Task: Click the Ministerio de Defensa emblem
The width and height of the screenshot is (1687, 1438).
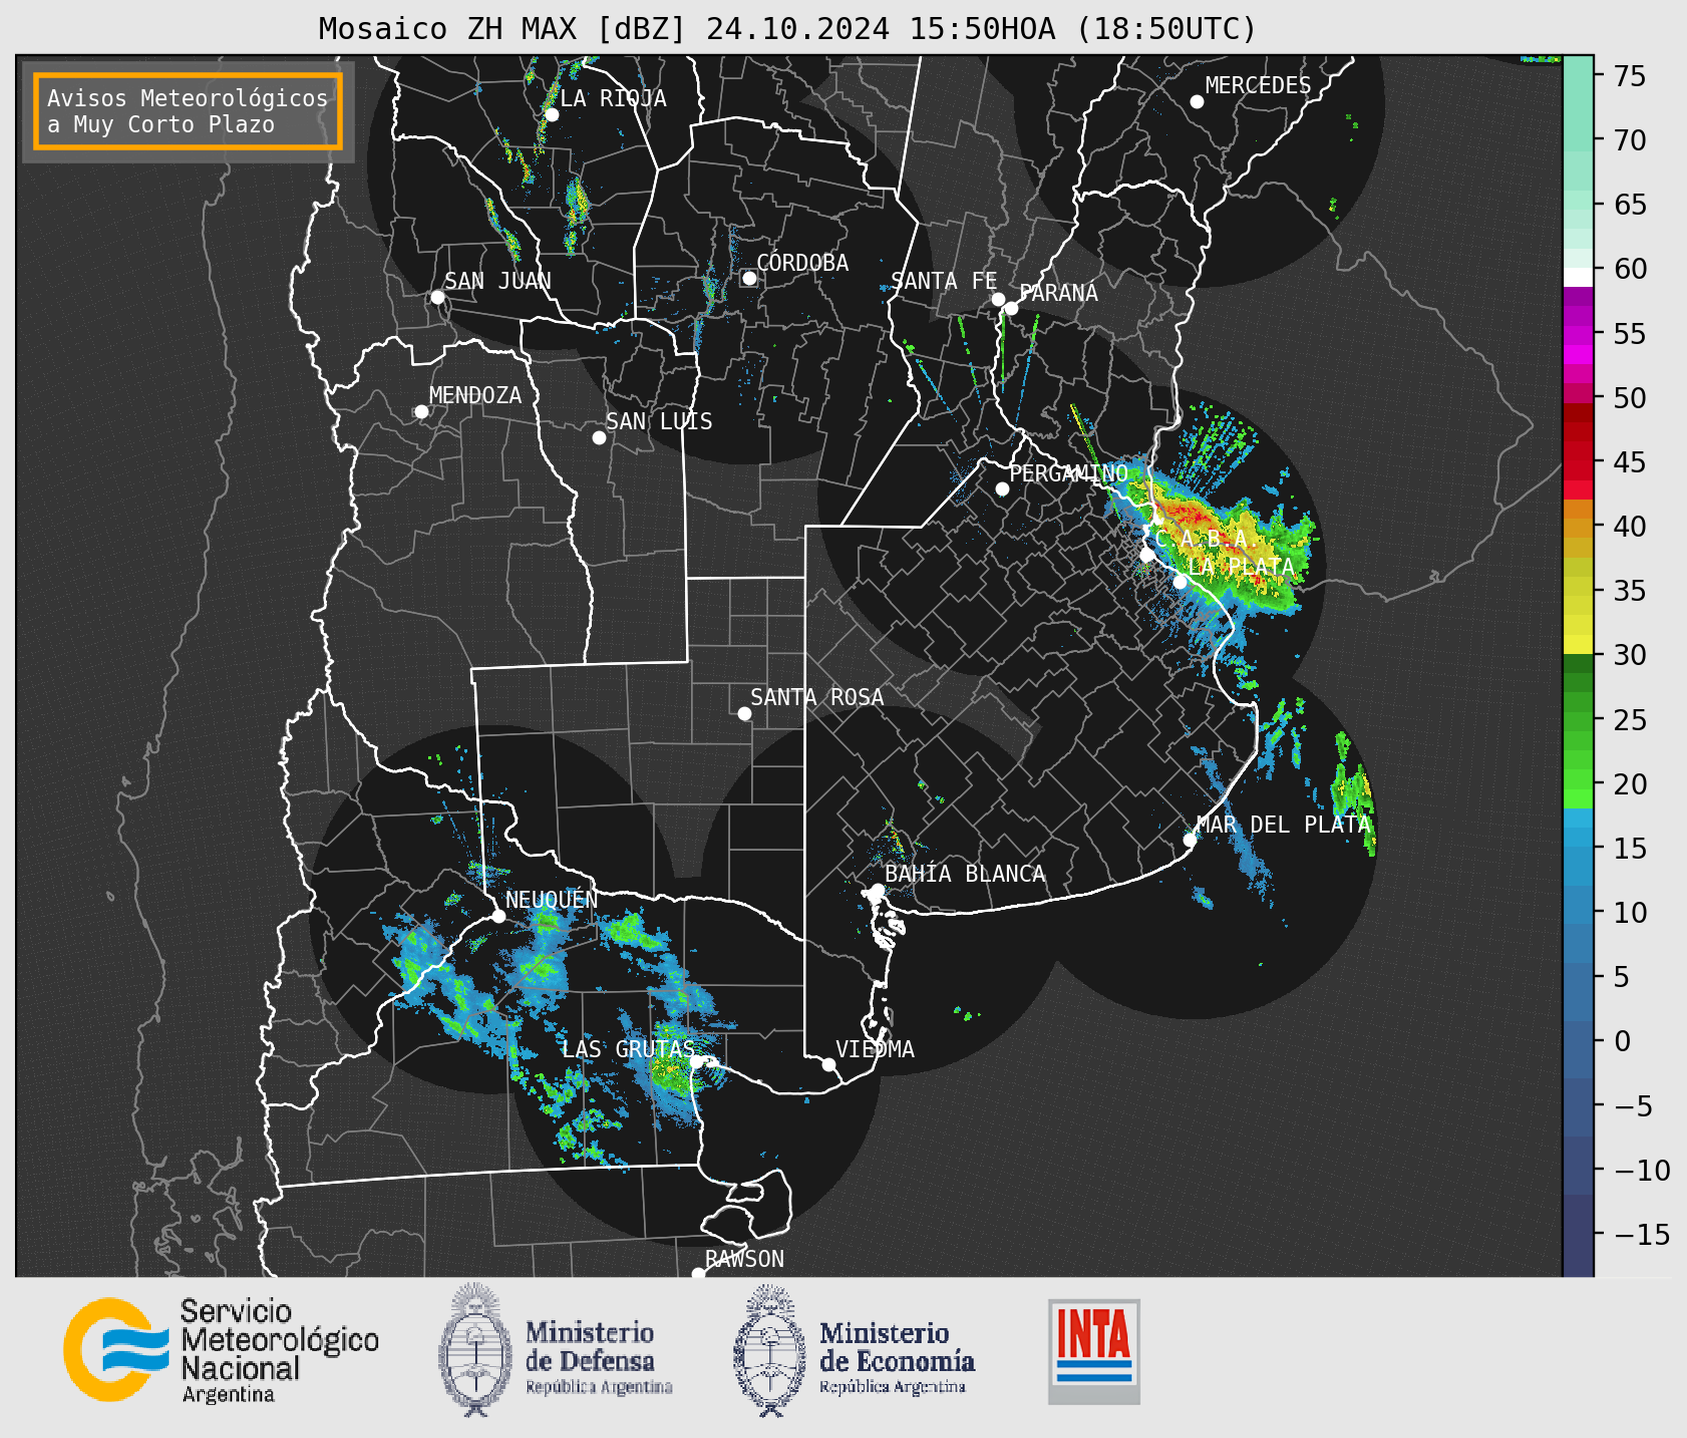Action: click(x=475, y=1350)
